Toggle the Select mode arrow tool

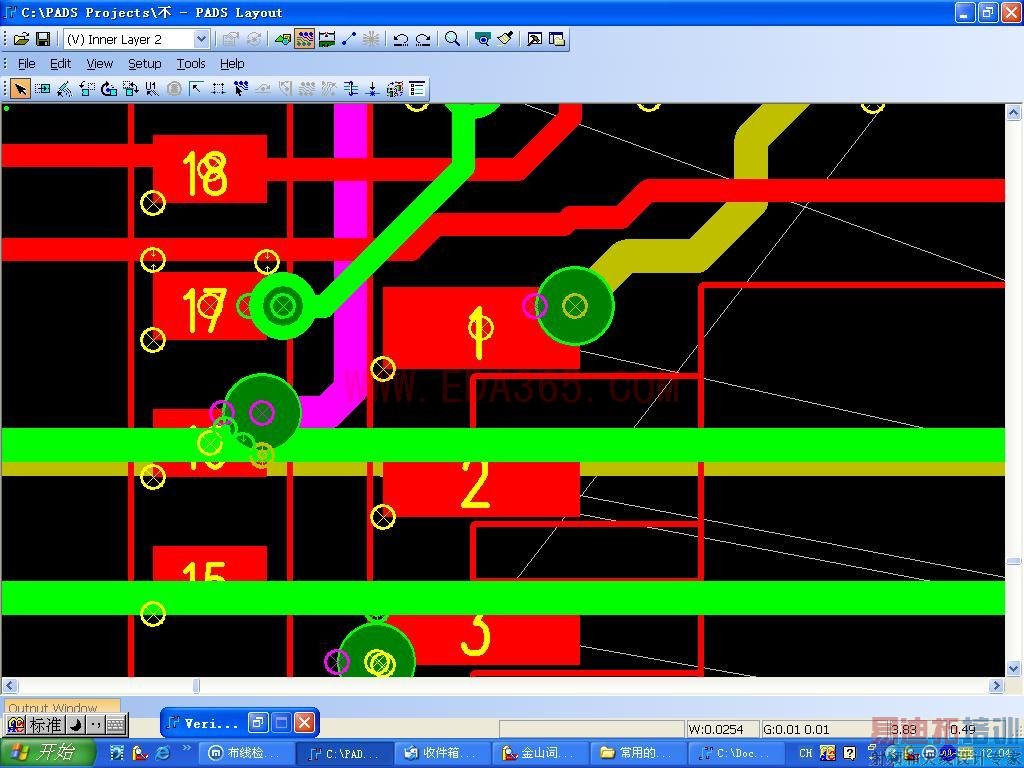[x=21, y=88]
